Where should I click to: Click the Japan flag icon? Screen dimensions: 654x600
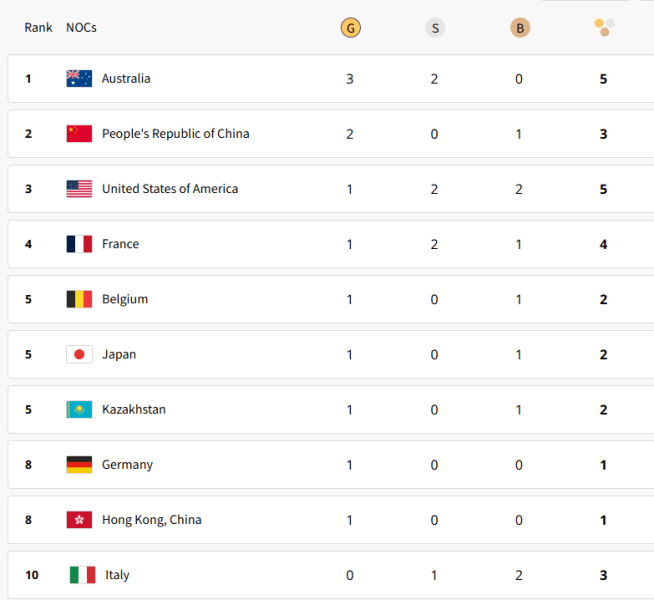click(79, 354)
